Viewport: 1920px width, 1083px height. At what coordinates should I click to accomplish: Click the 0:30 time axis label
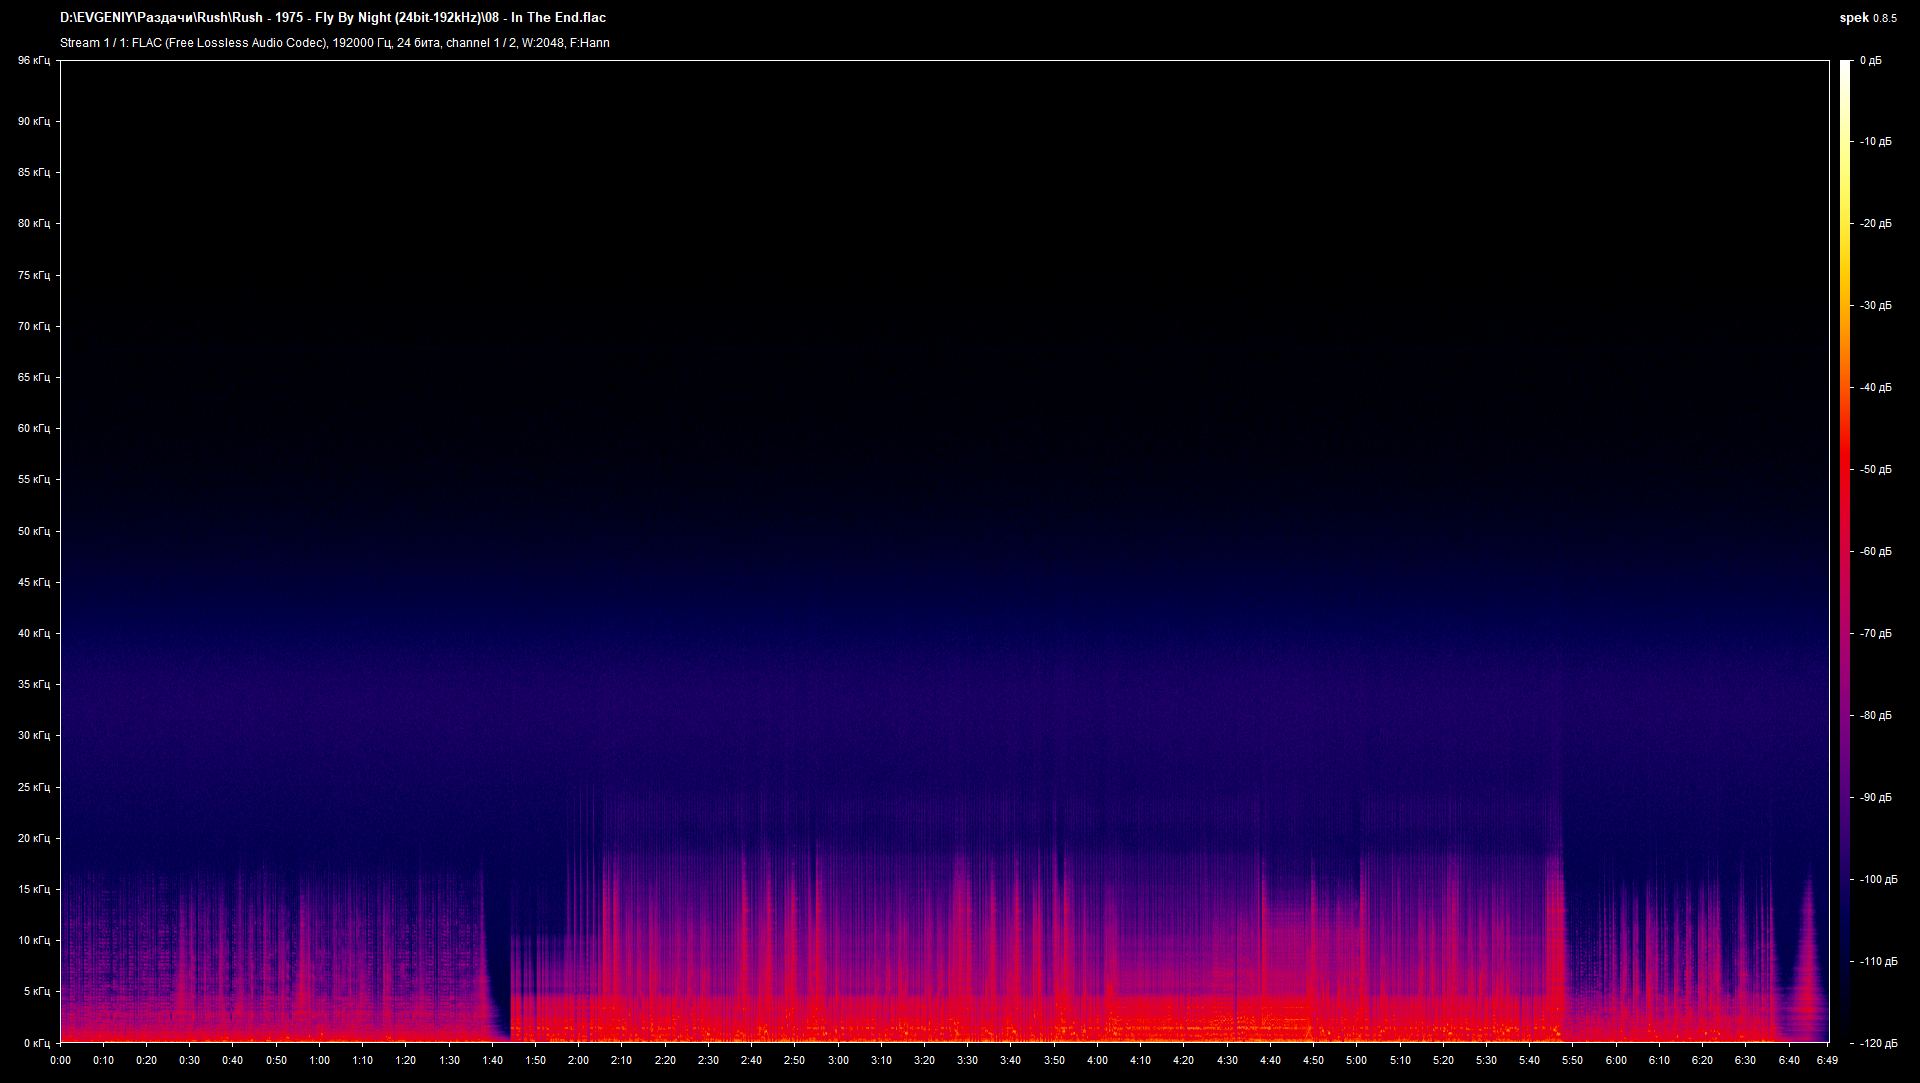coord(190,1060)
